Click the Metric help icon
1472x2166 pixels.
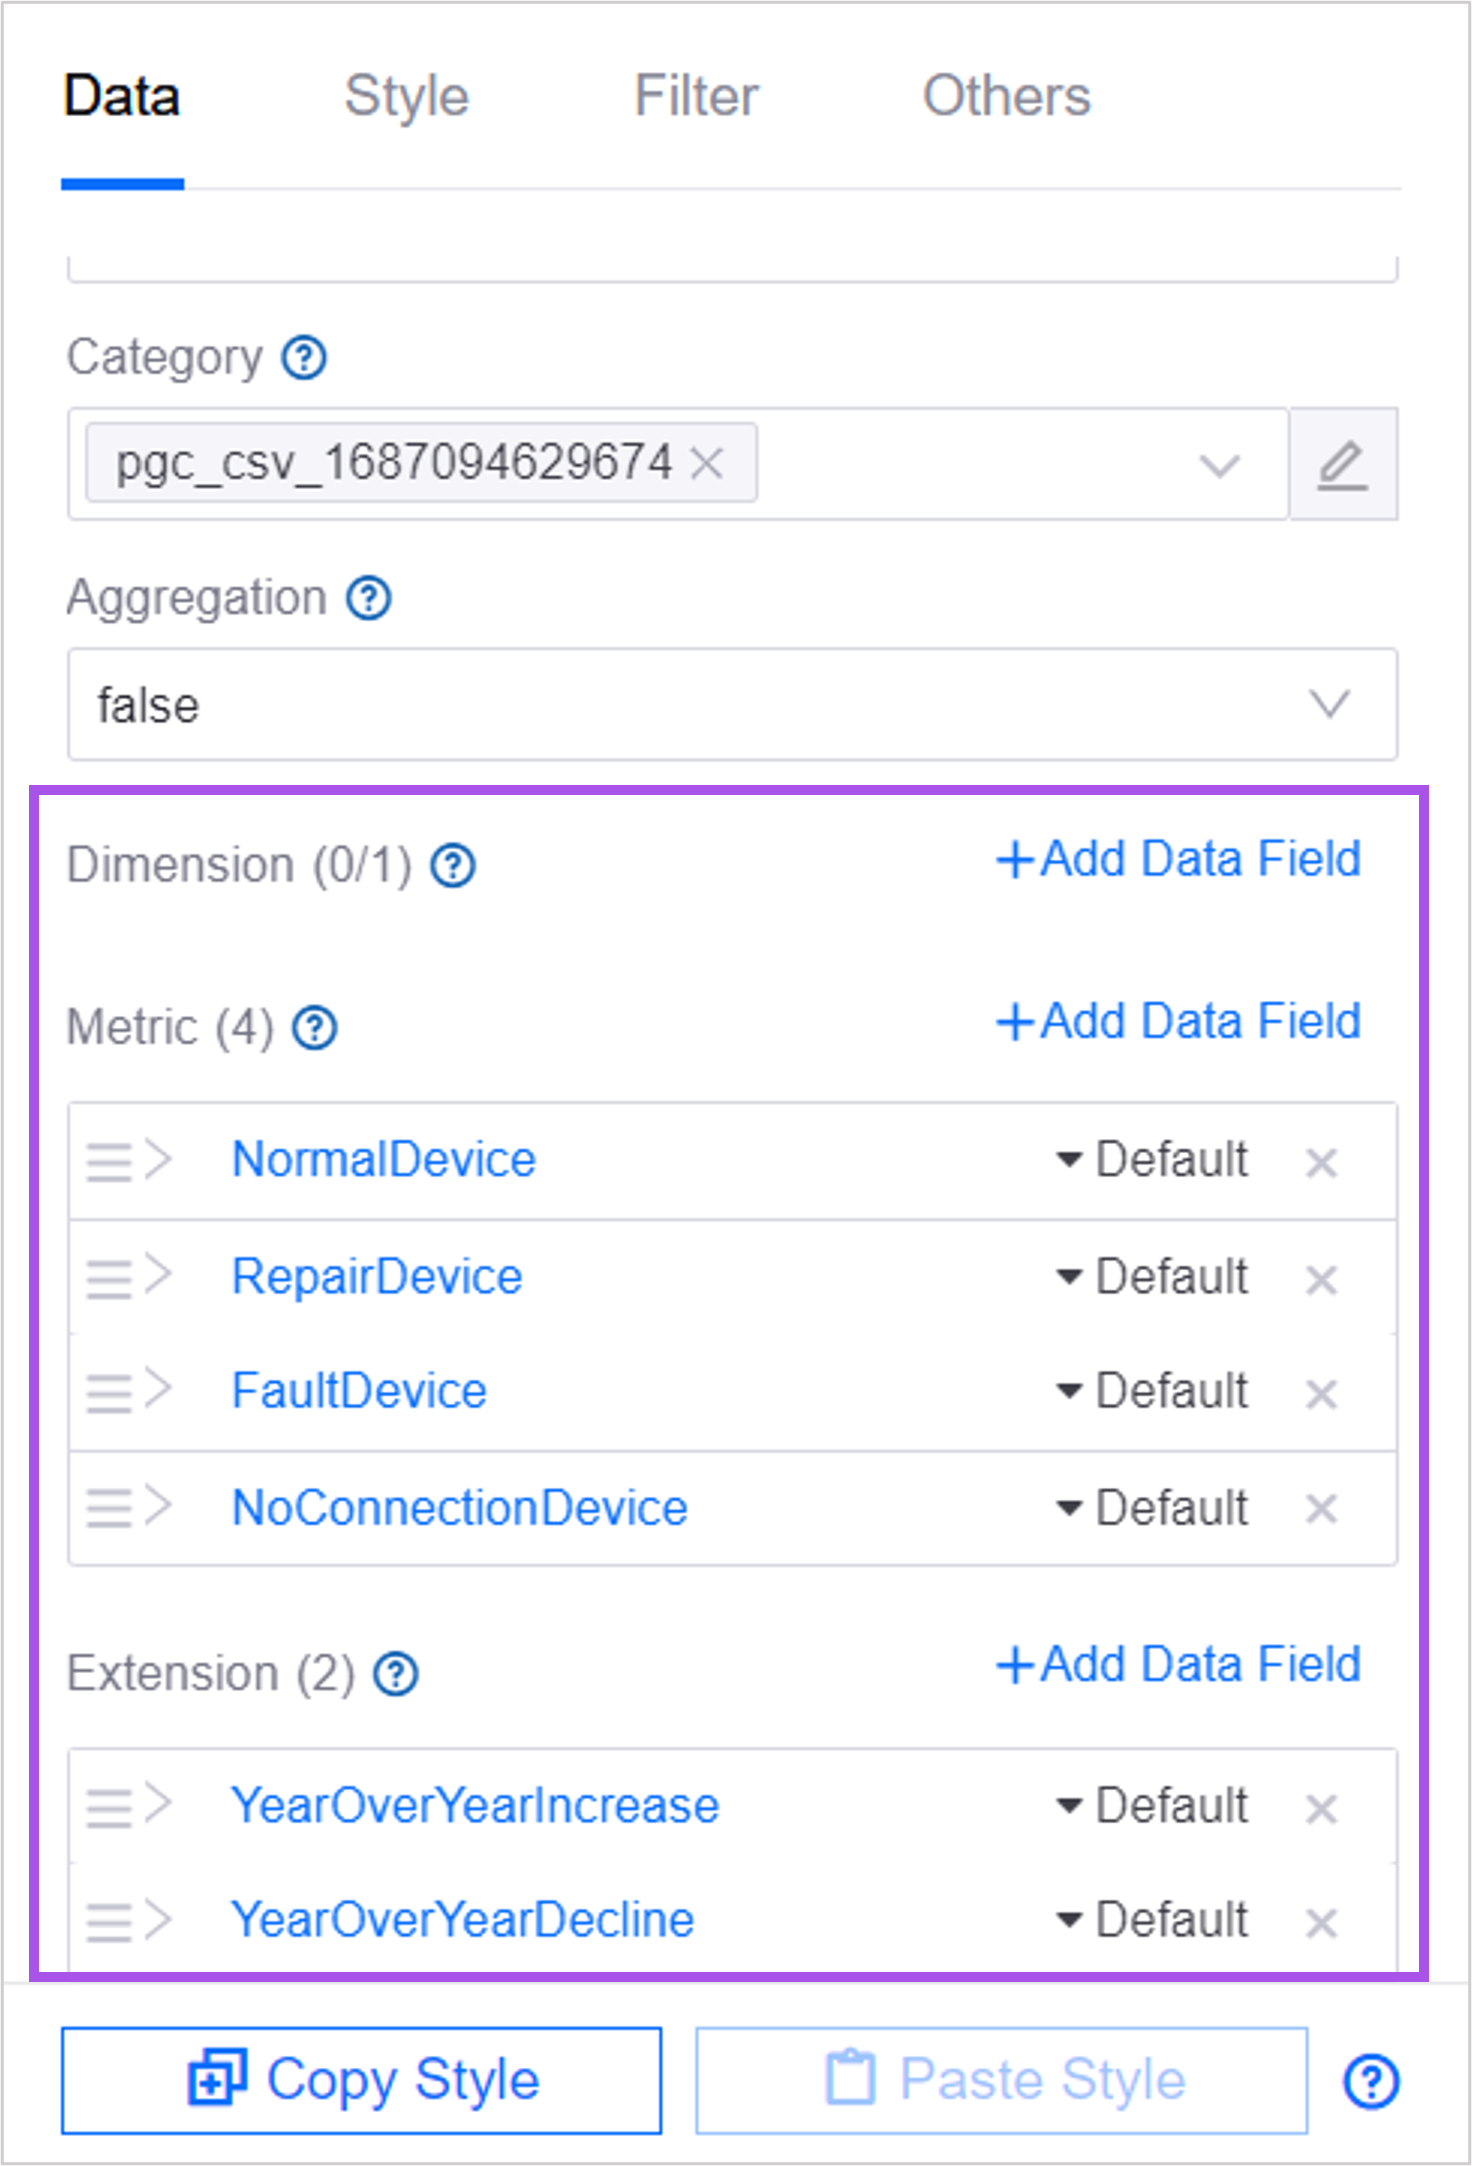point(315,1028)
